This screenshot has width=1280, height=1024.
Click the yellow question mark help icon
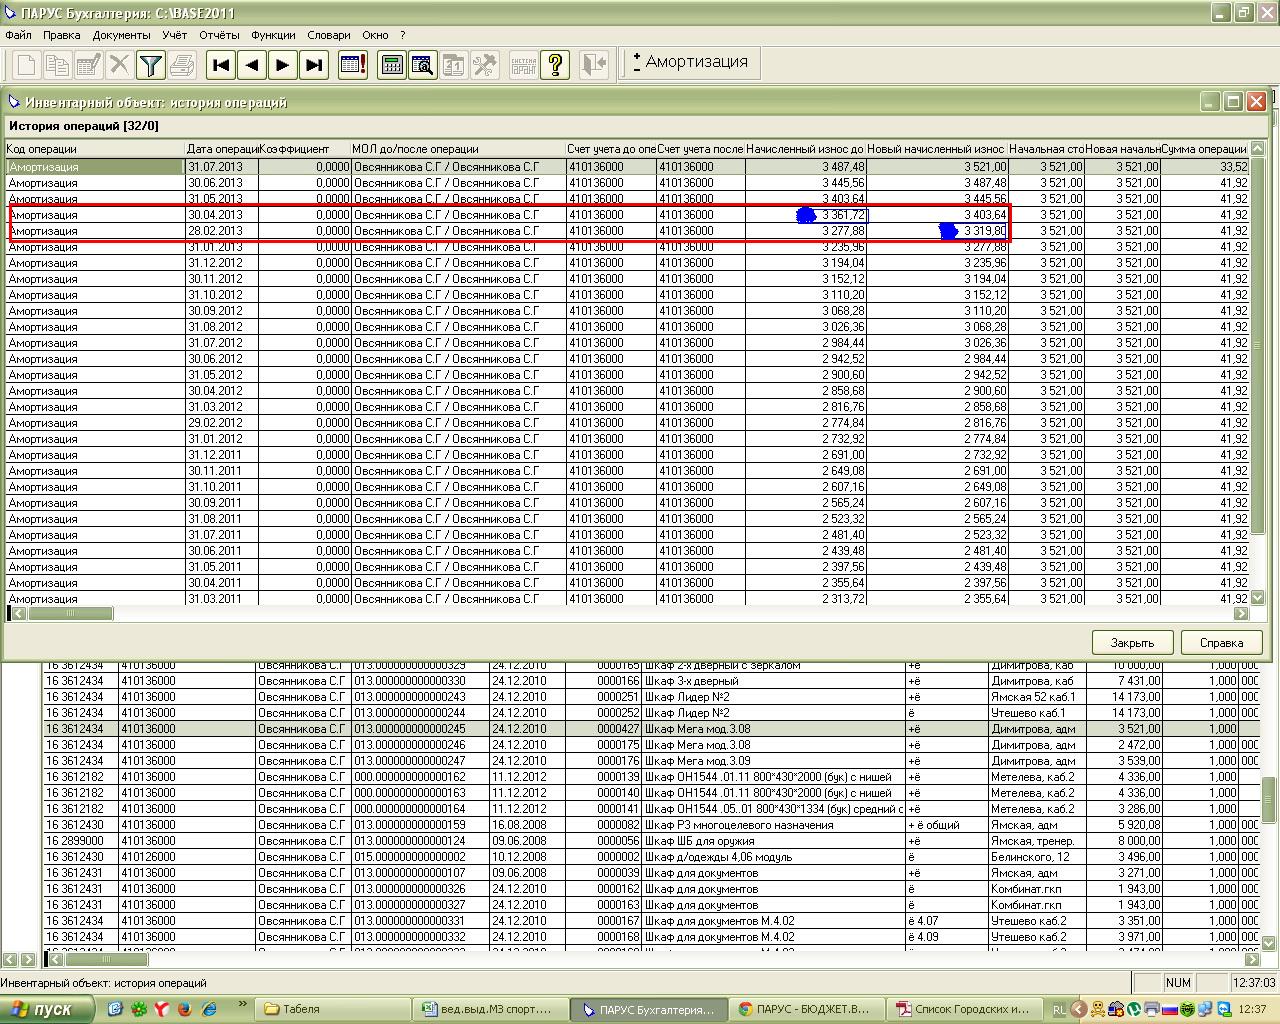(555, 65)
